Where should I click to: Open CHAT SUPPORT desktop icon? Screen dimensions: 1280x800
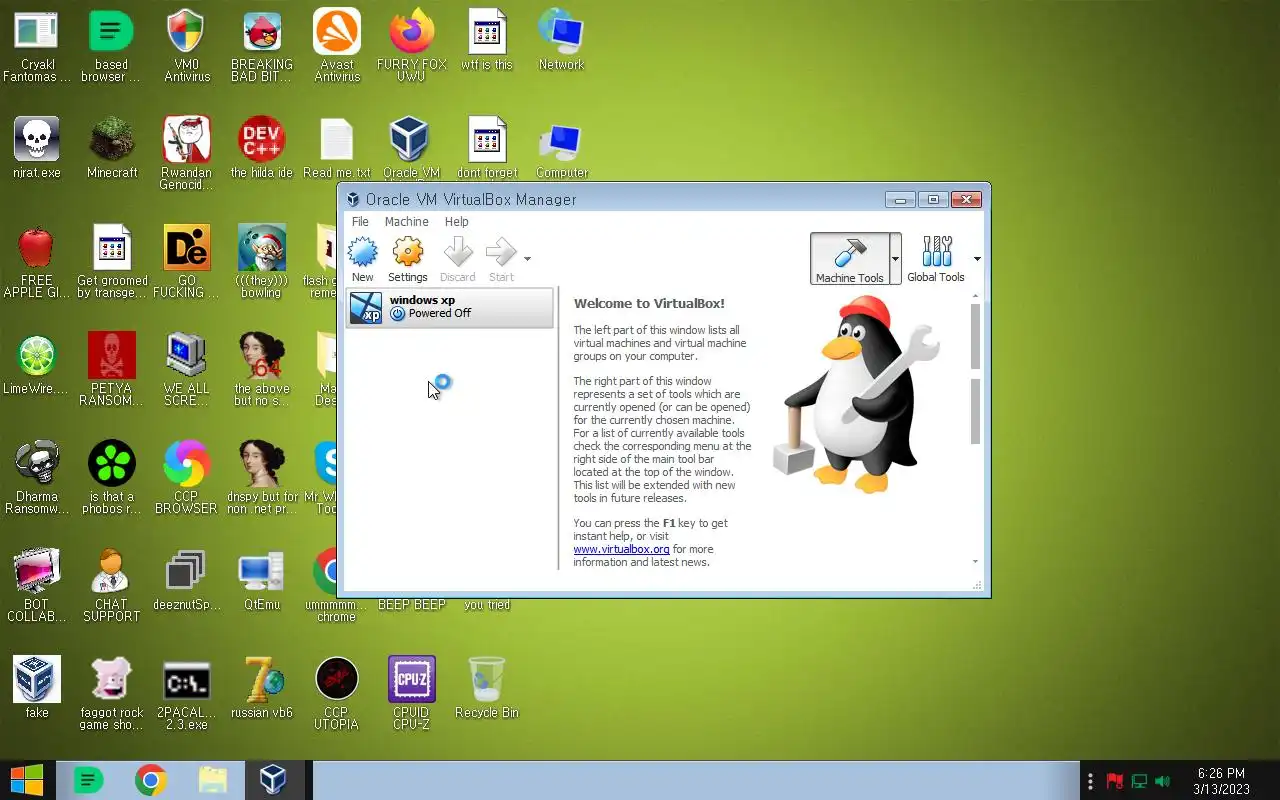111,586
